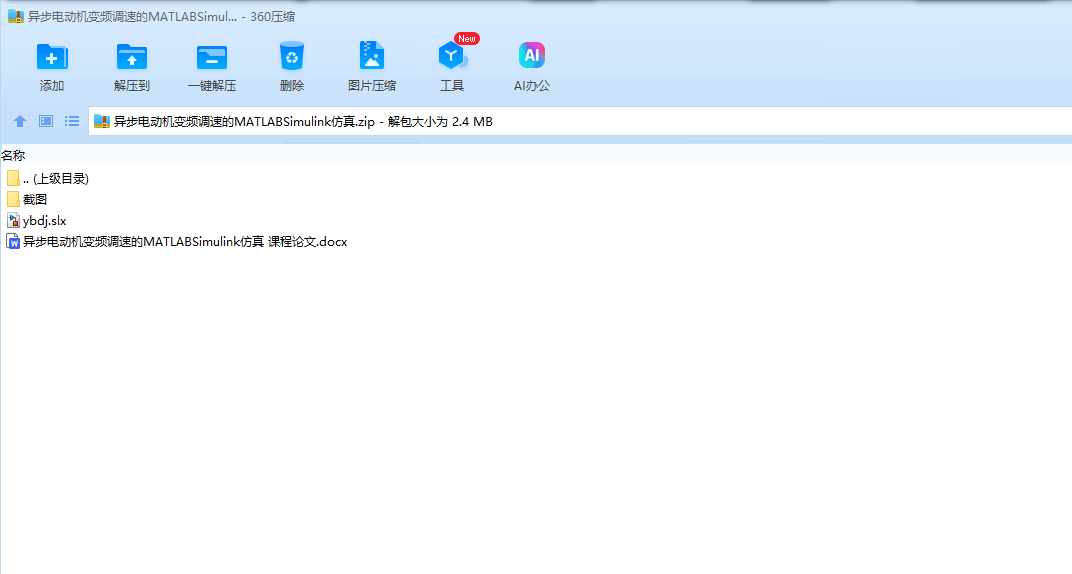The width and height of the screenshot is (1072, 574).
Task: Open the 图片压缩 image compression tool
Action: pos(372,55)
